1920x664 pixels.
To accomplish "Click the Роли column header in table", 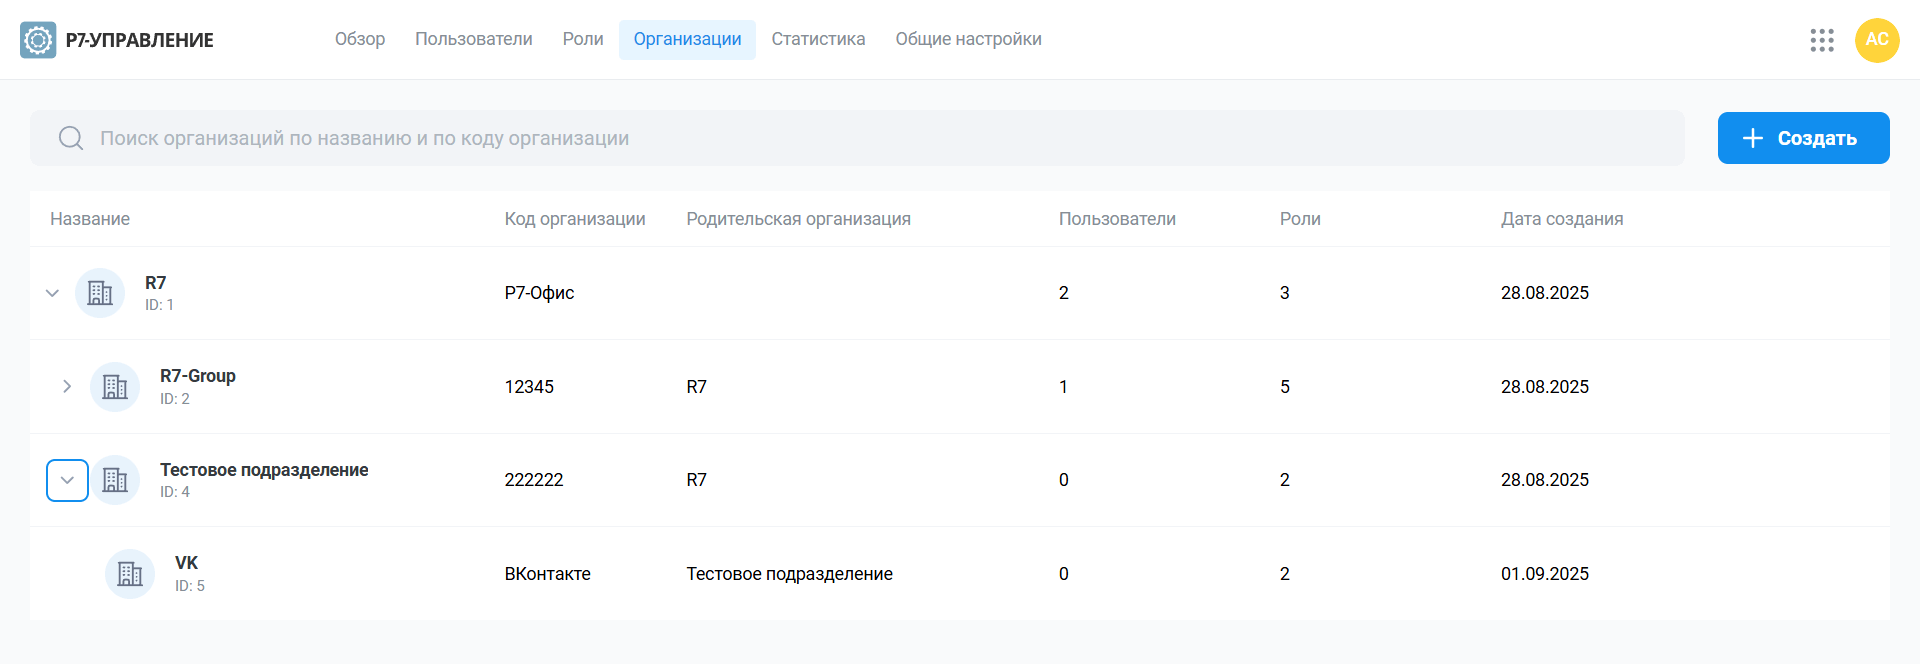I will pyautogui.click(x=1300, y=219).
